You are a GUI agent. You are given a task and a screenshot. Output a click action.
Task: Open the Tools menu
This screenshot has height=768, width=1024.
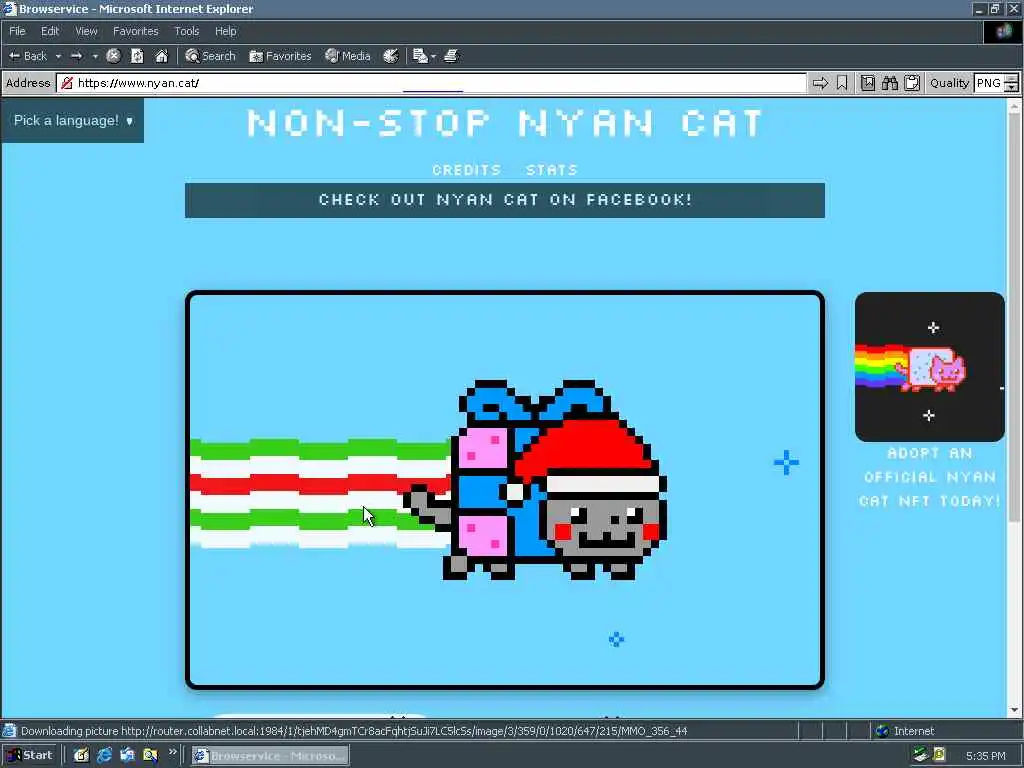click(186, 31)
